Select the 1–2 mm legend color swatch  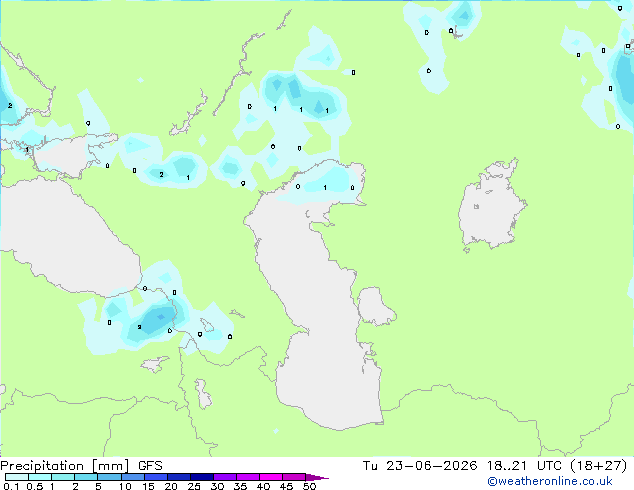63,477
